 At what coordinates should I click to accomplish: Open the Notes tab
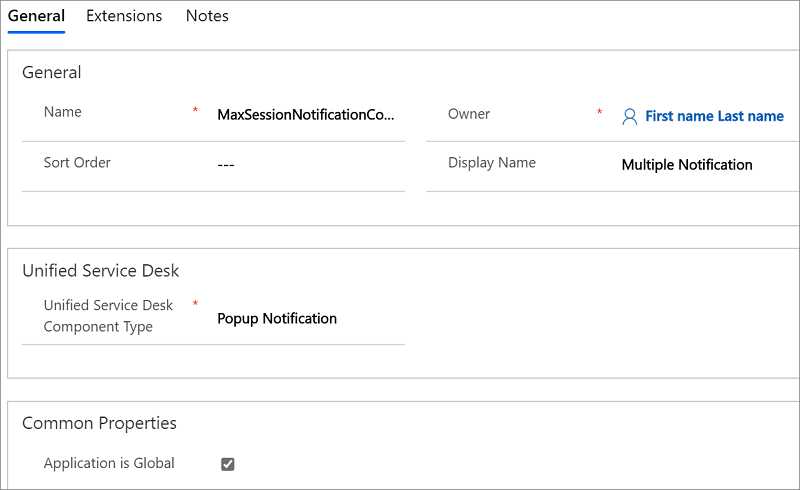(x=207, y=16)
